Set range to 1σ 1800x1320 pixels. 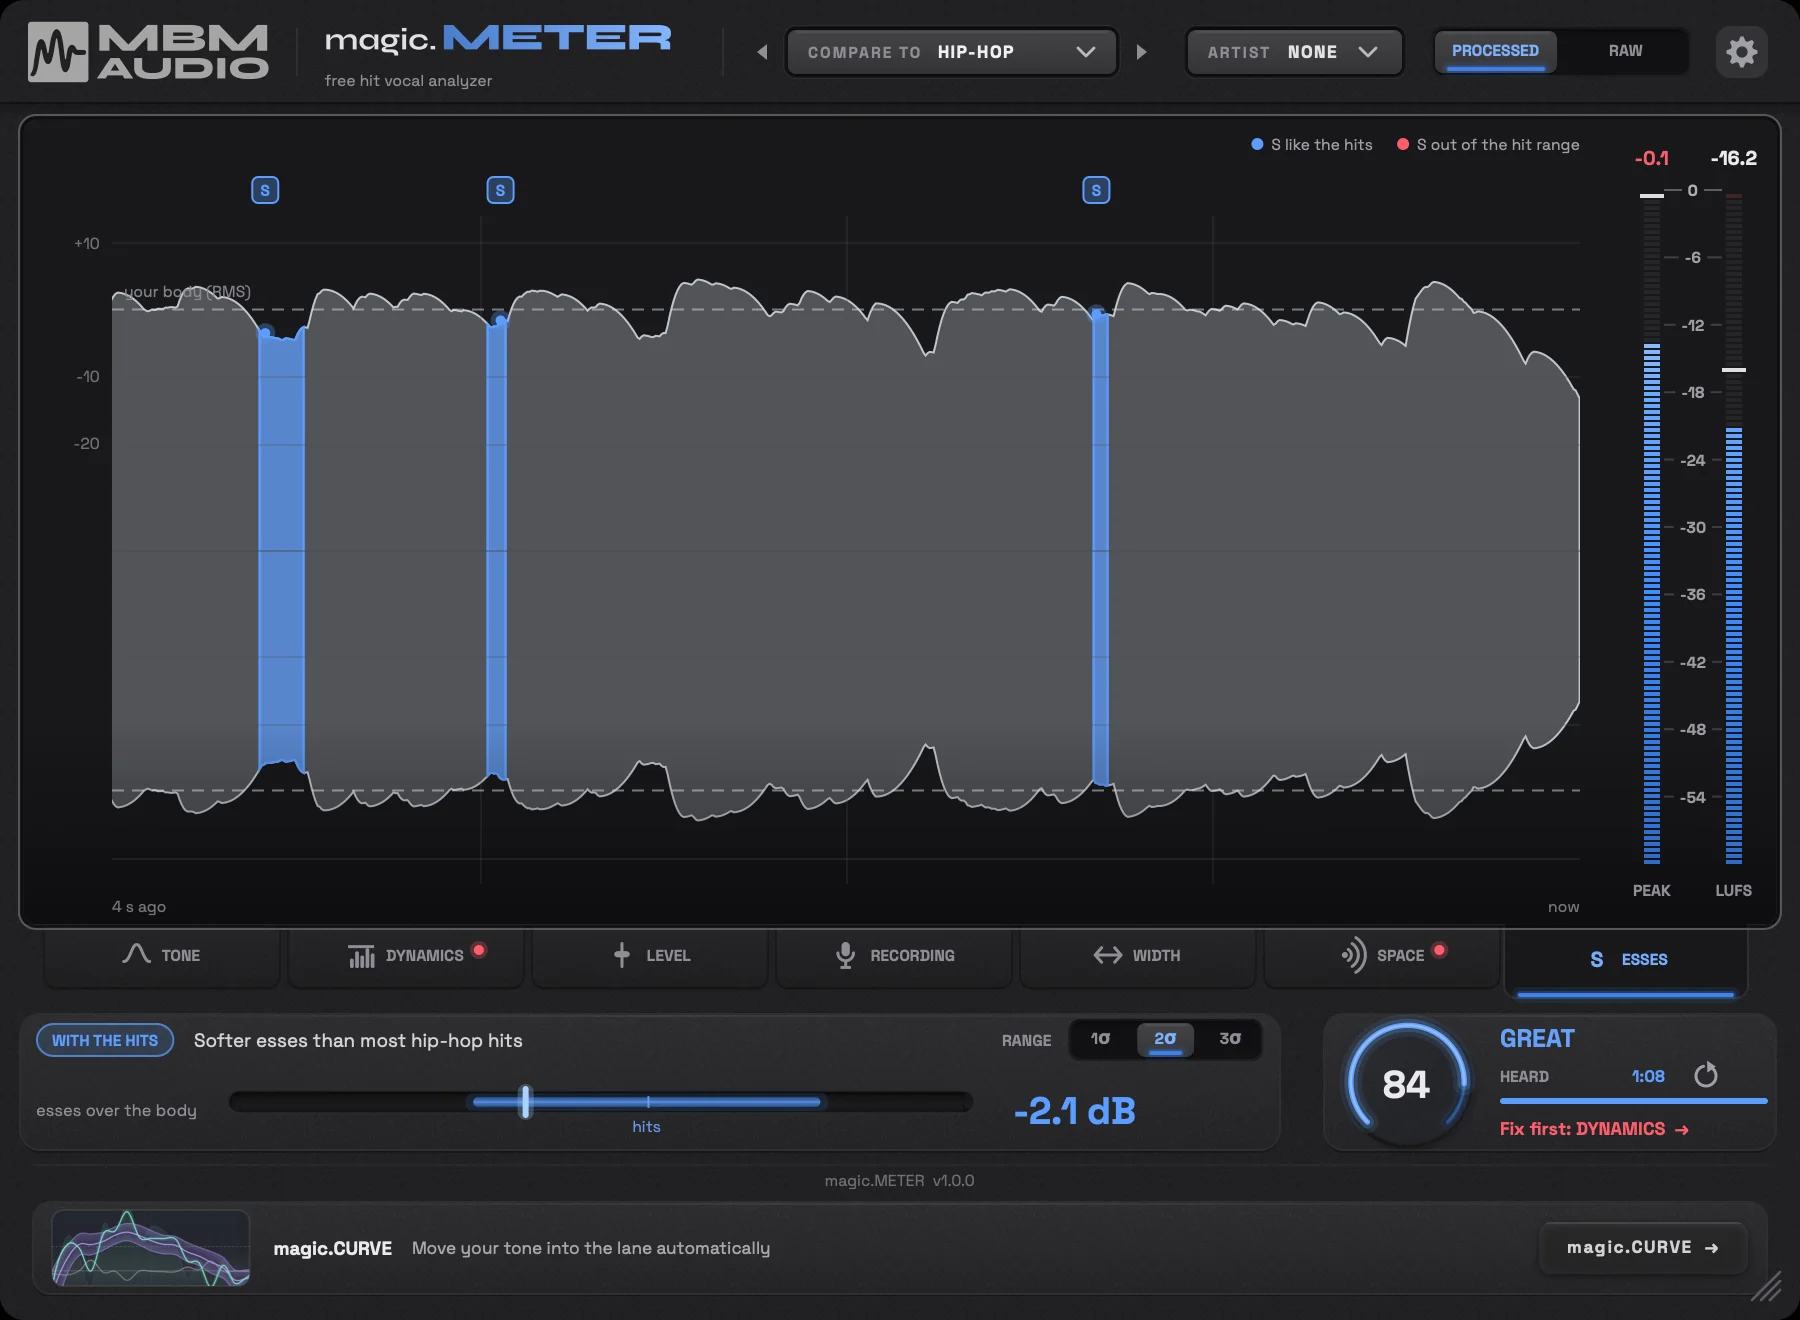point(1100,1039)
